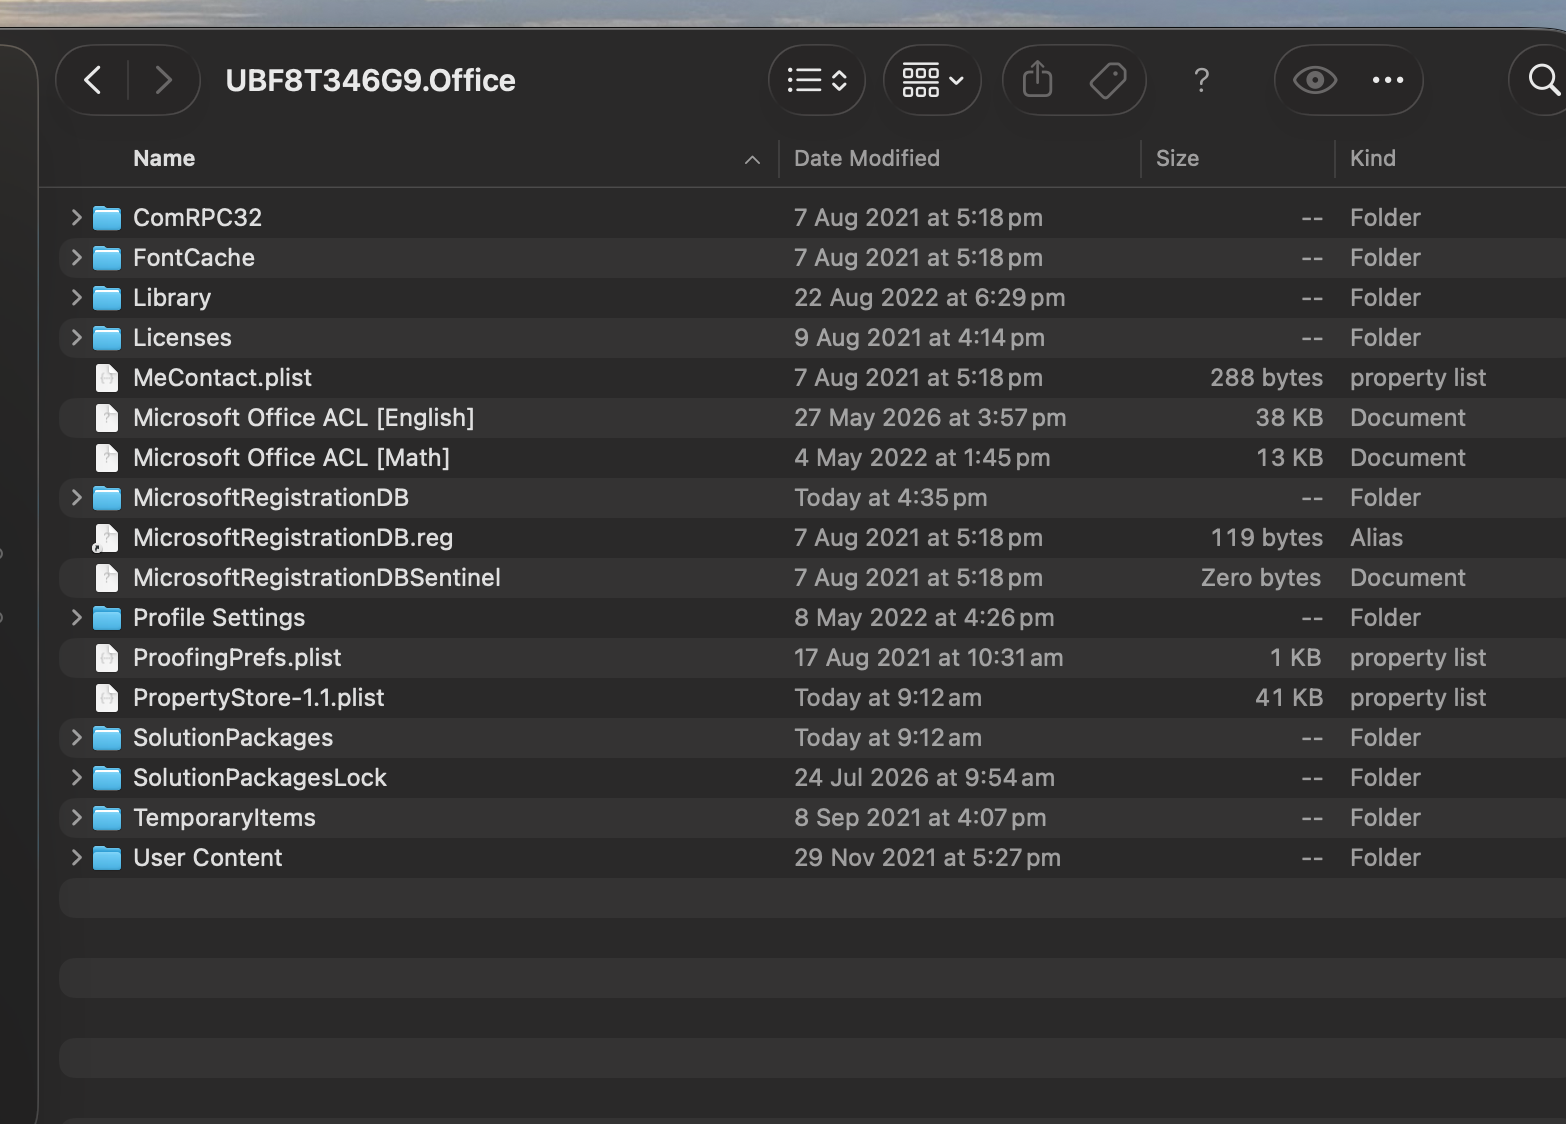Click the Licenses folder name

[182, 337]
